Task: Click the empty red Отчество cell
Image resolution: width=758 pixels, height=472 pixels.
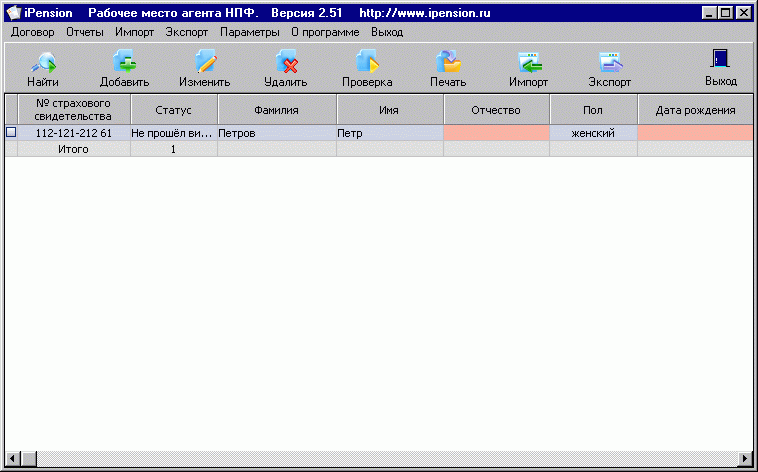Action: [496, 133]
